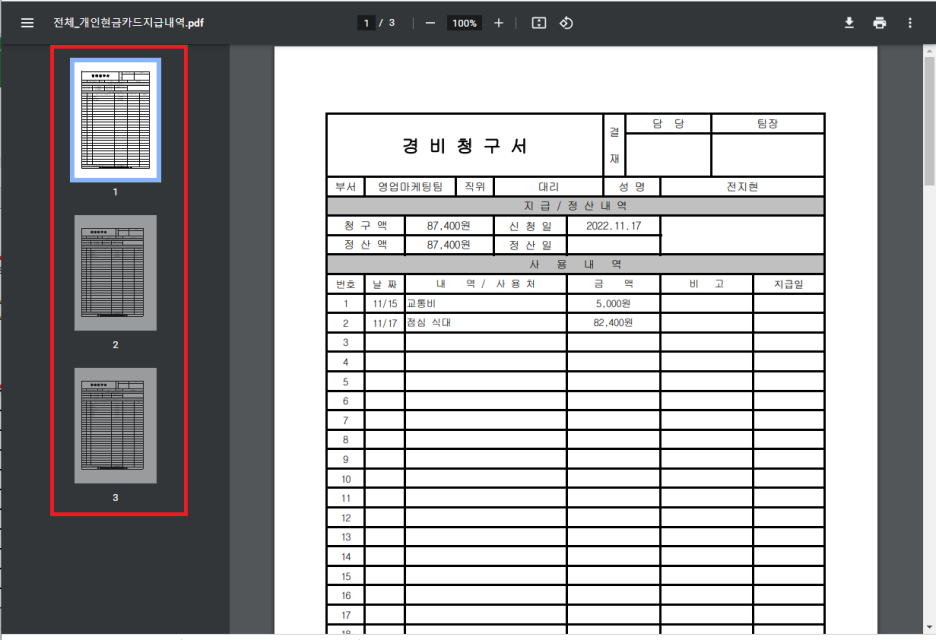
Task: Click the total page count 3
Action: (x=392, y=23)
